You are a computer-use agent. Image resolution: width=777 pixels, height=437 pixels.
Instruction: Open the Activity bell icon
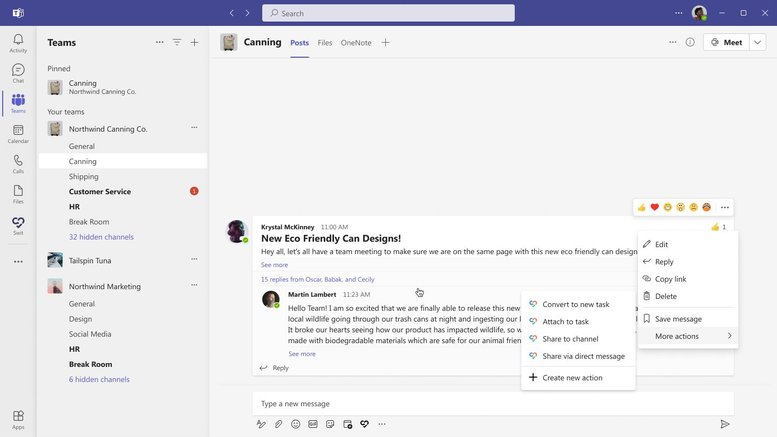tap(18, 43)
